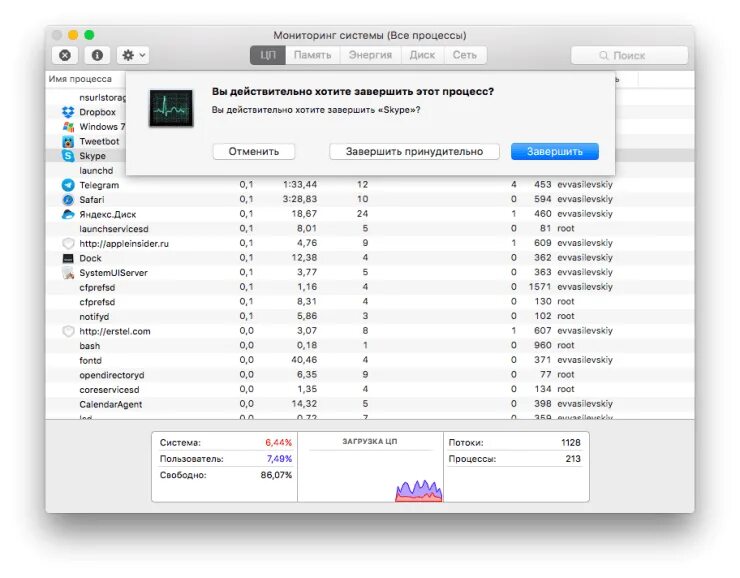Click the Отменить button
The width and height of the screenshot is (740, 578).
pos(254,151)
